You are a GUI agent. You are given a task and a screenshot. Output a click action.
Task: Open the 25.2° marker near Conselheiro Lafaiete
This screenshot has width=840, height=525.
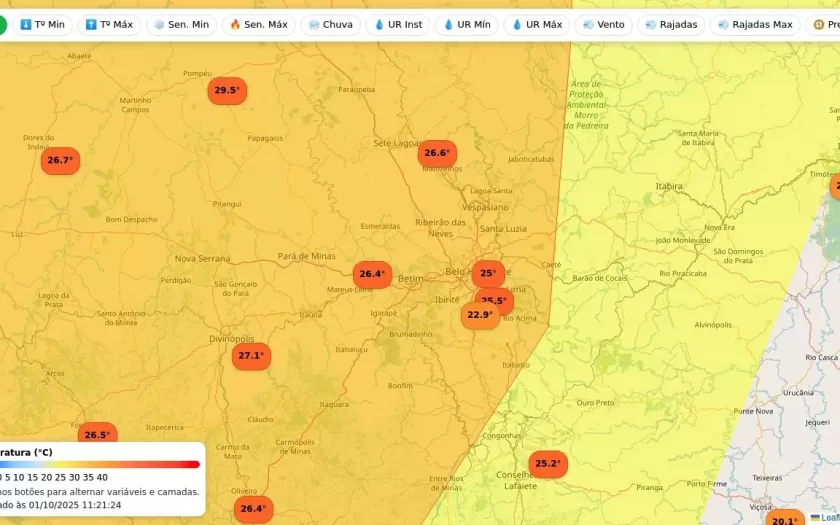pos(547,463)
